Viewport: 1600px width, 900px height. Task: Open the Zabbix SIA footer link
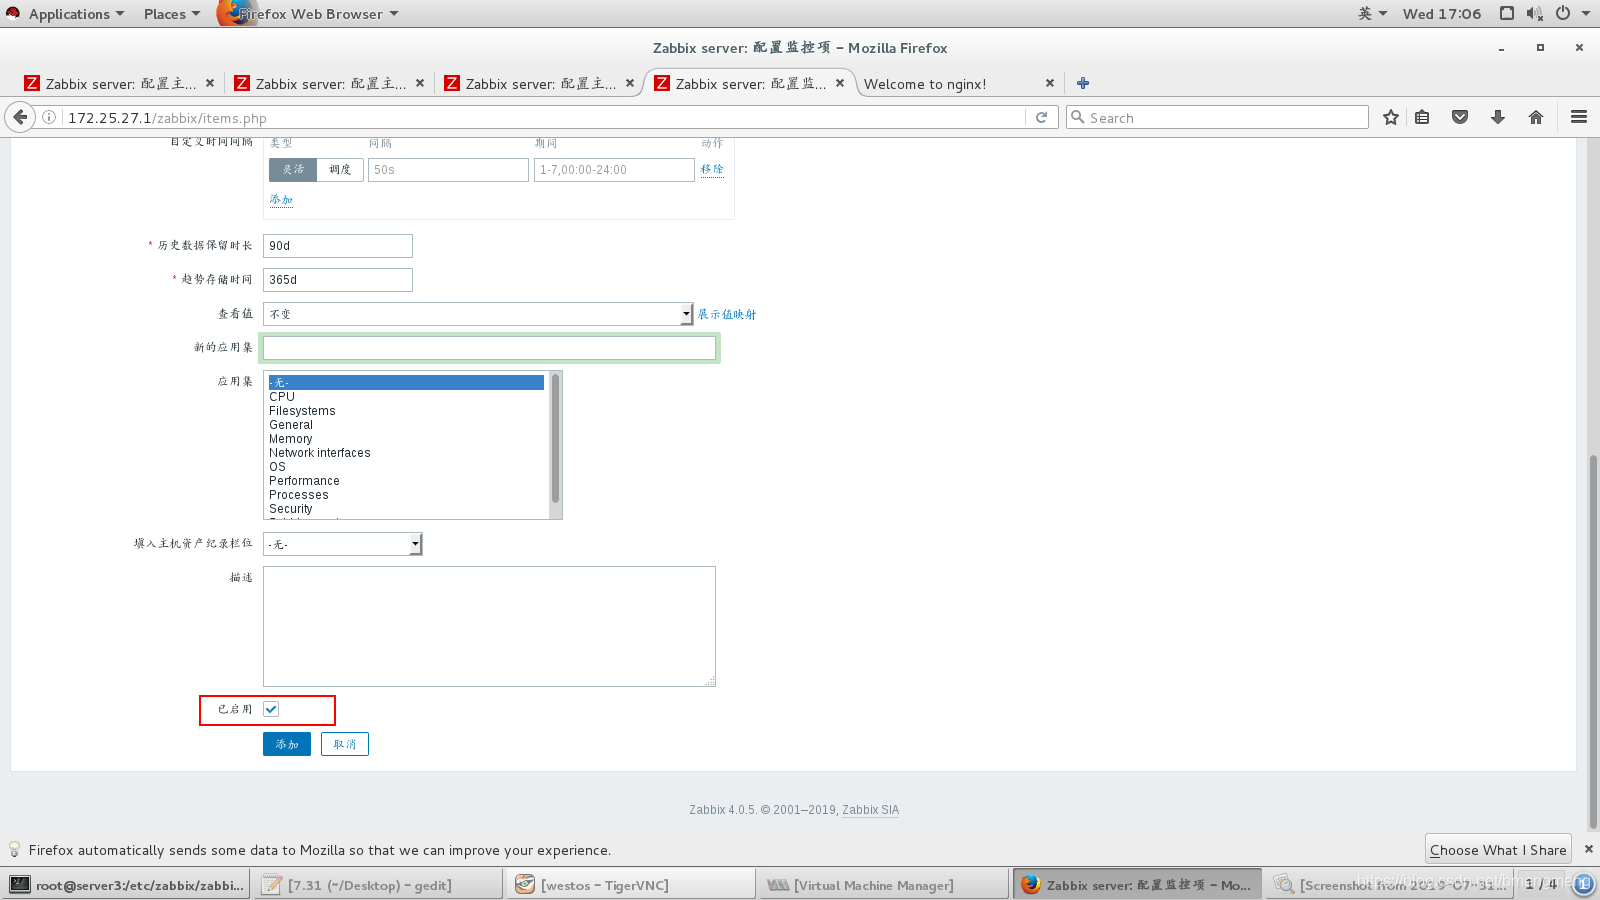(870, 810)
